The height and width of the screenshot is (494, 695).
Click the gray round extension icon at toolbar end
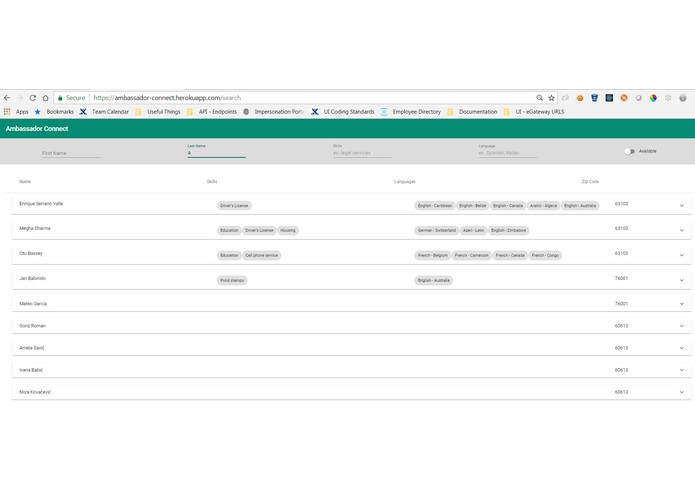pyautogui.click(x=683, y=98)
